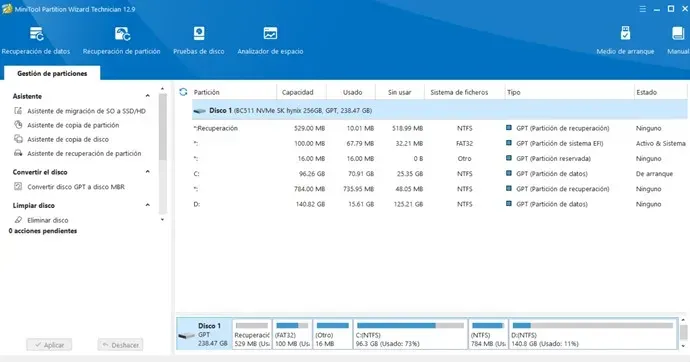Click disk map scroll up arrow
Viewport: 690px width, 362px height.
coord(683,321)
